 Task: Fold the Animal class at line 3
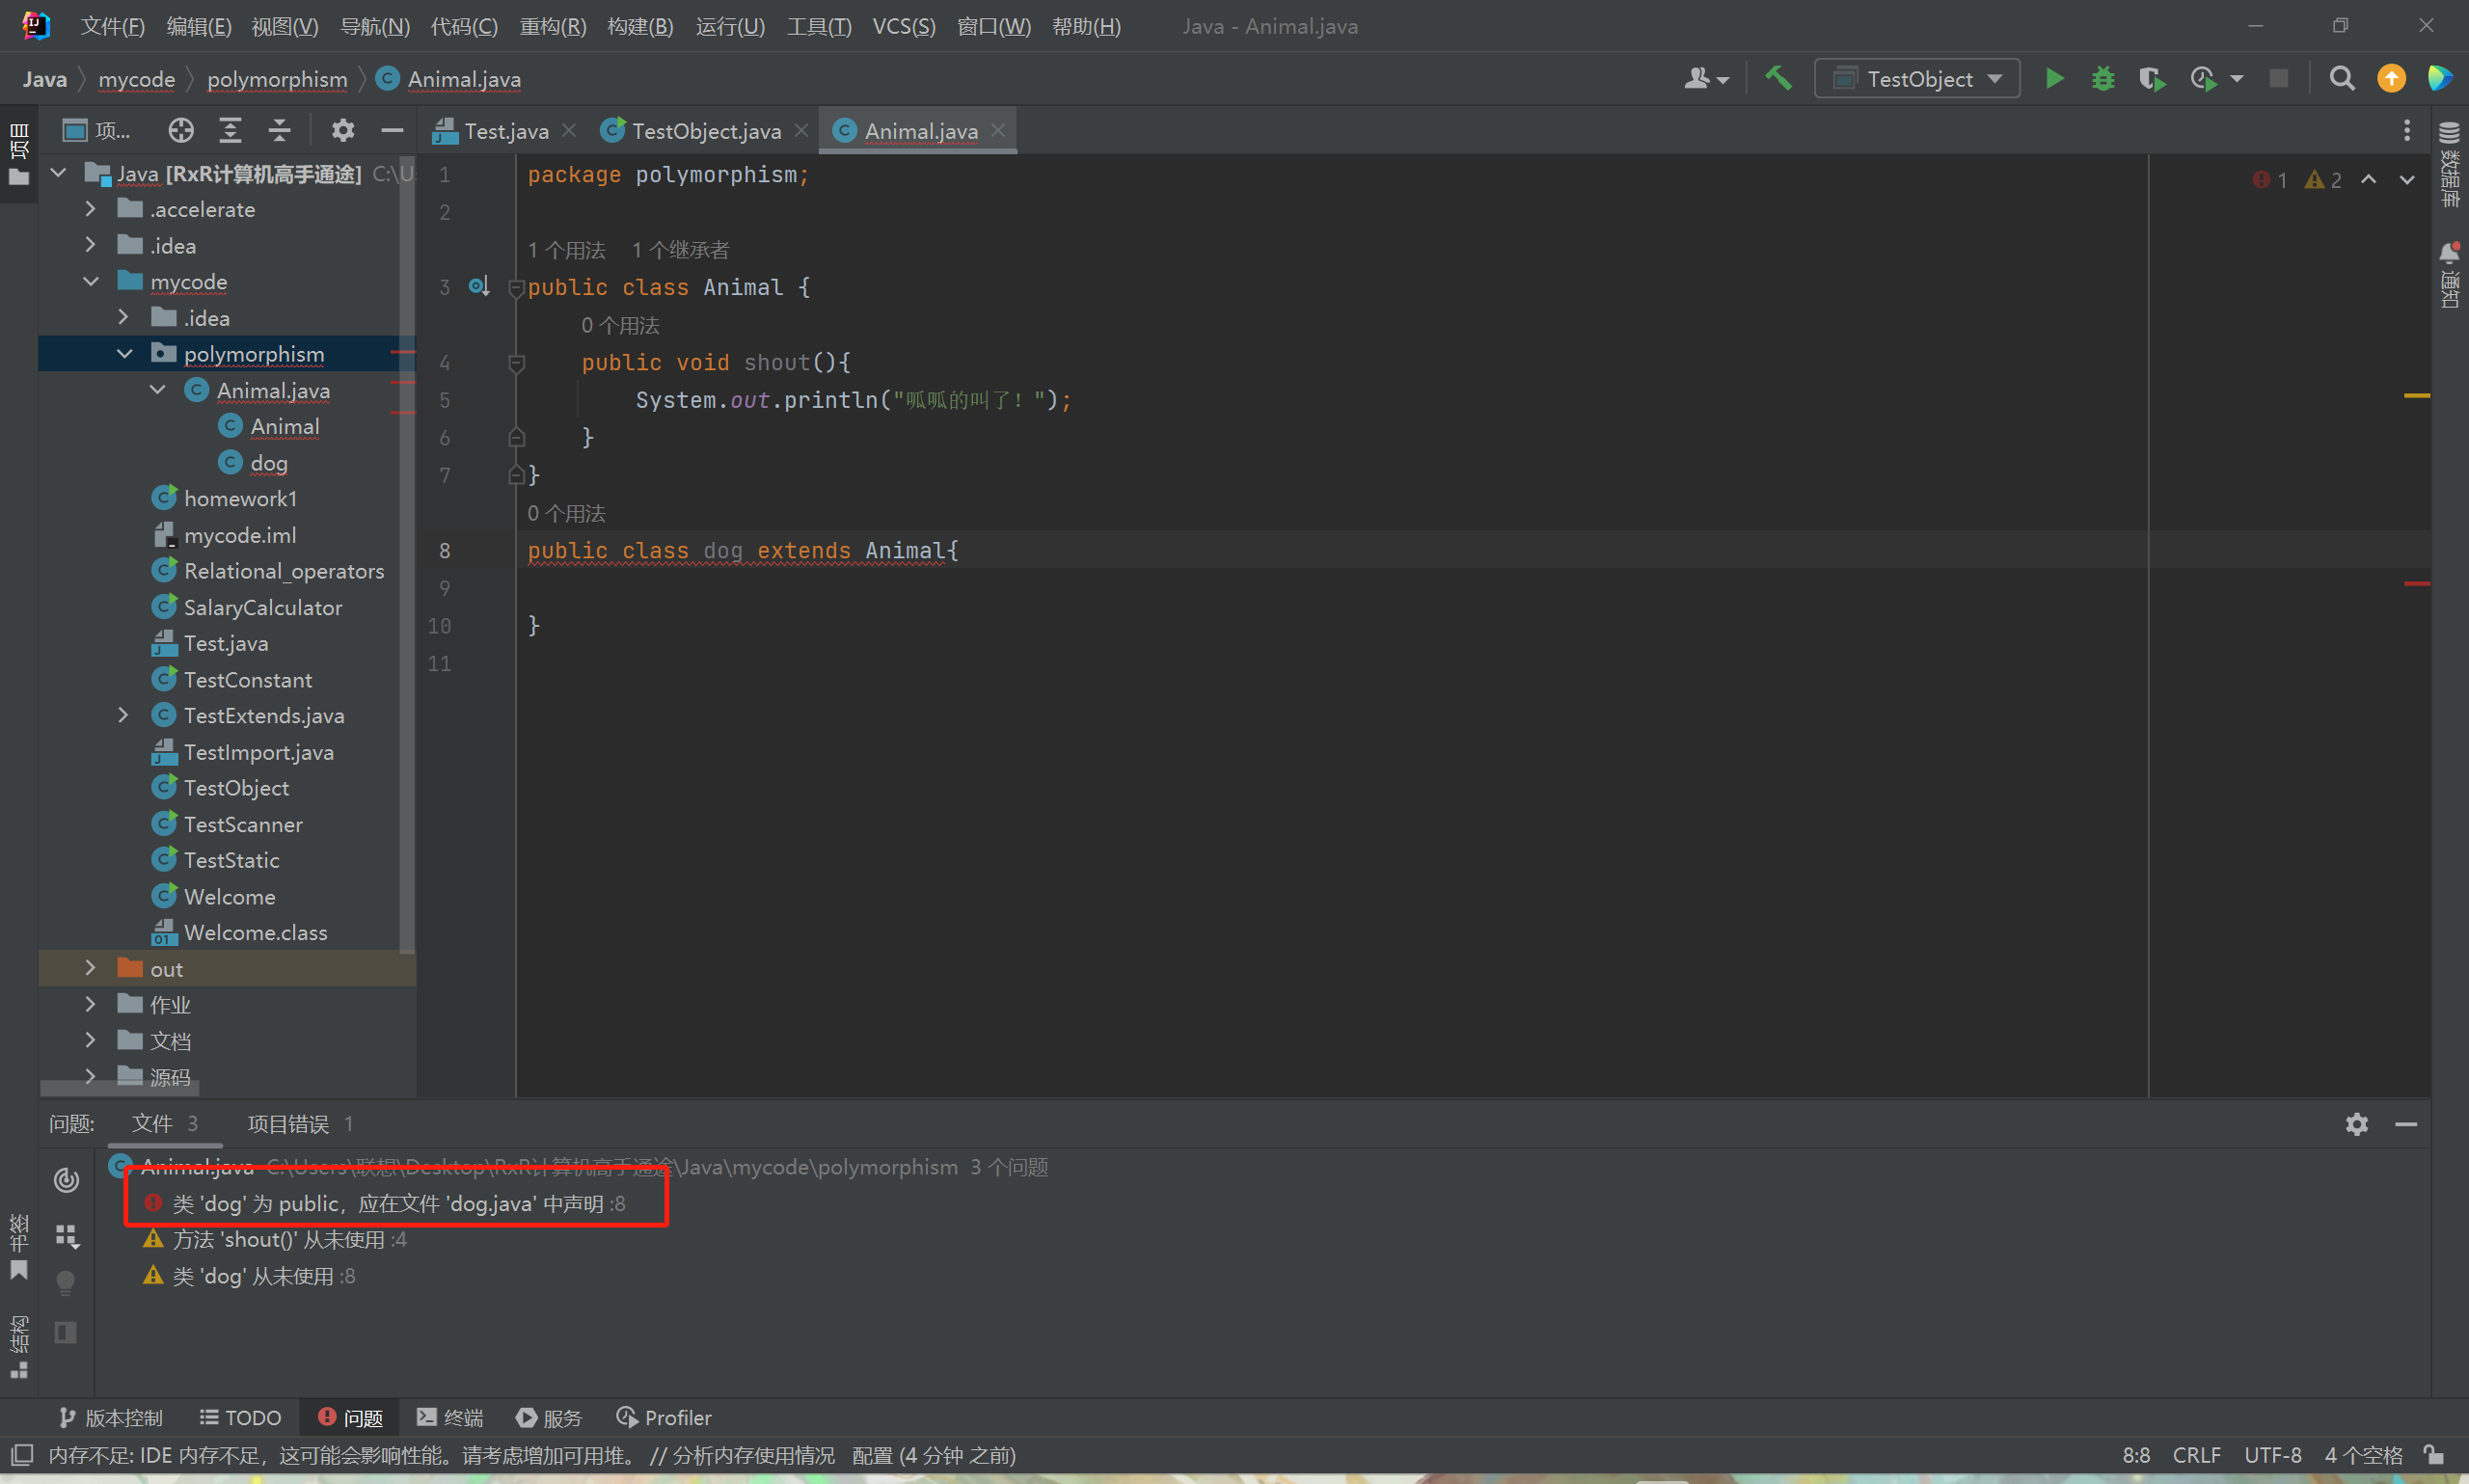pyautogui.click(x=516, y=289)
